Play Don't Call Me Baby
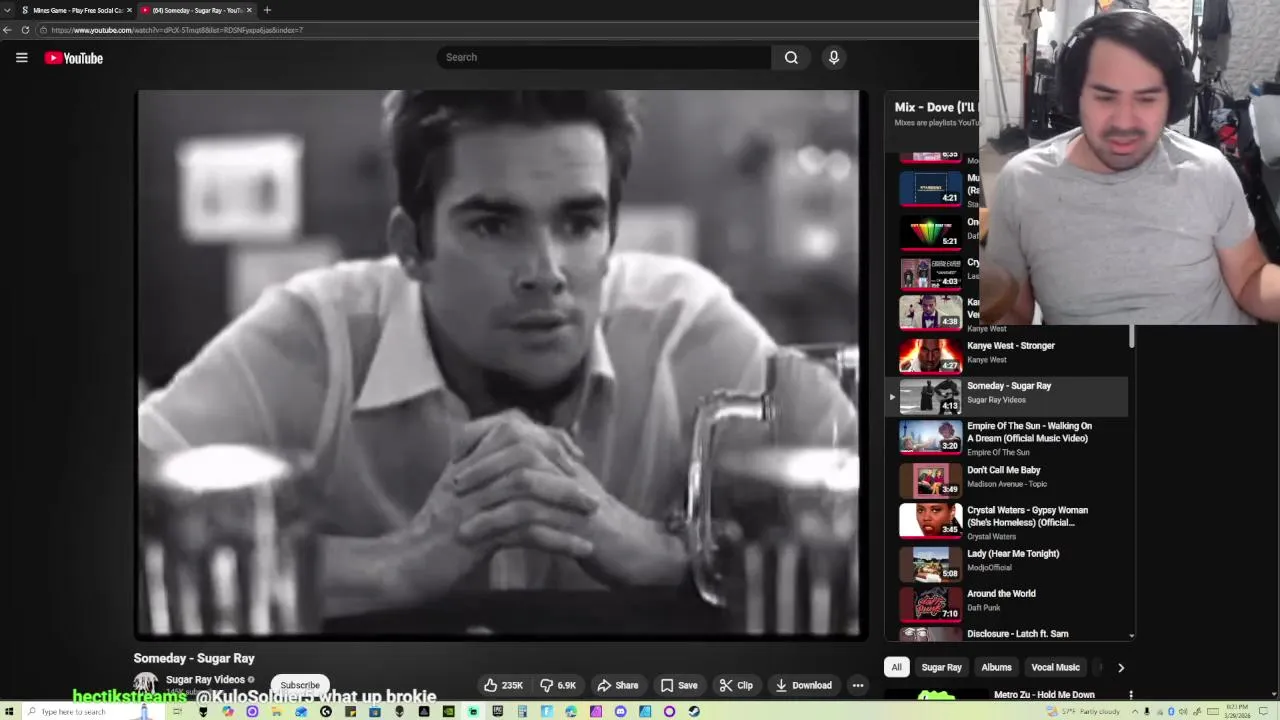This screenshot has width=1280, height=720. 1003,470
